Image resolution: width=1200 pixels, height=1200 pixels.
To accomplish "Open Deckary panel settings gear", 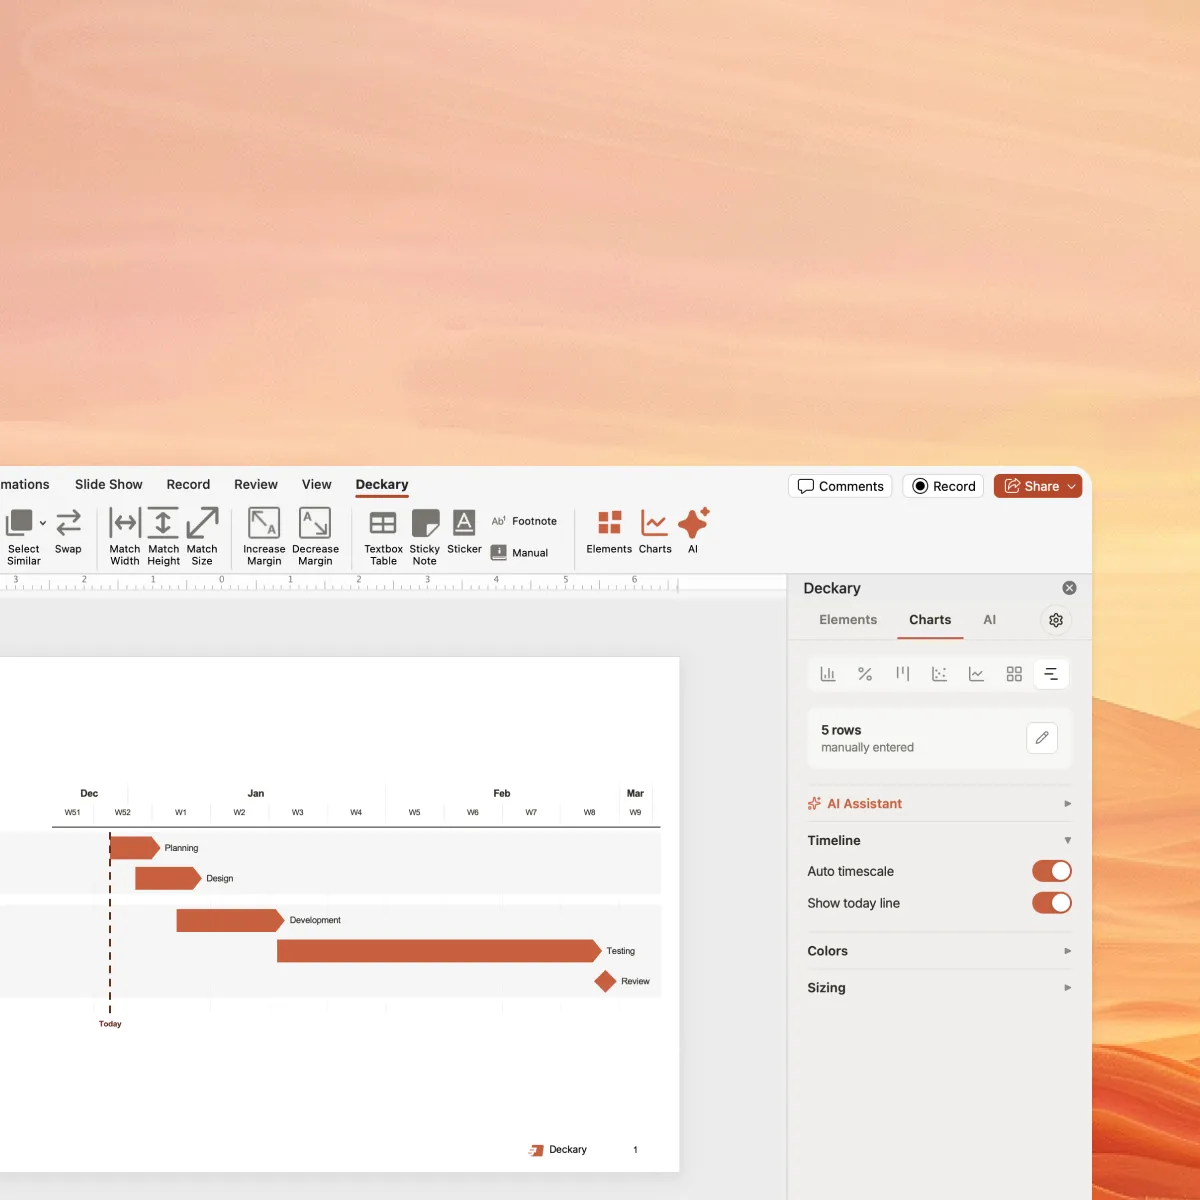I will 1055,620.
